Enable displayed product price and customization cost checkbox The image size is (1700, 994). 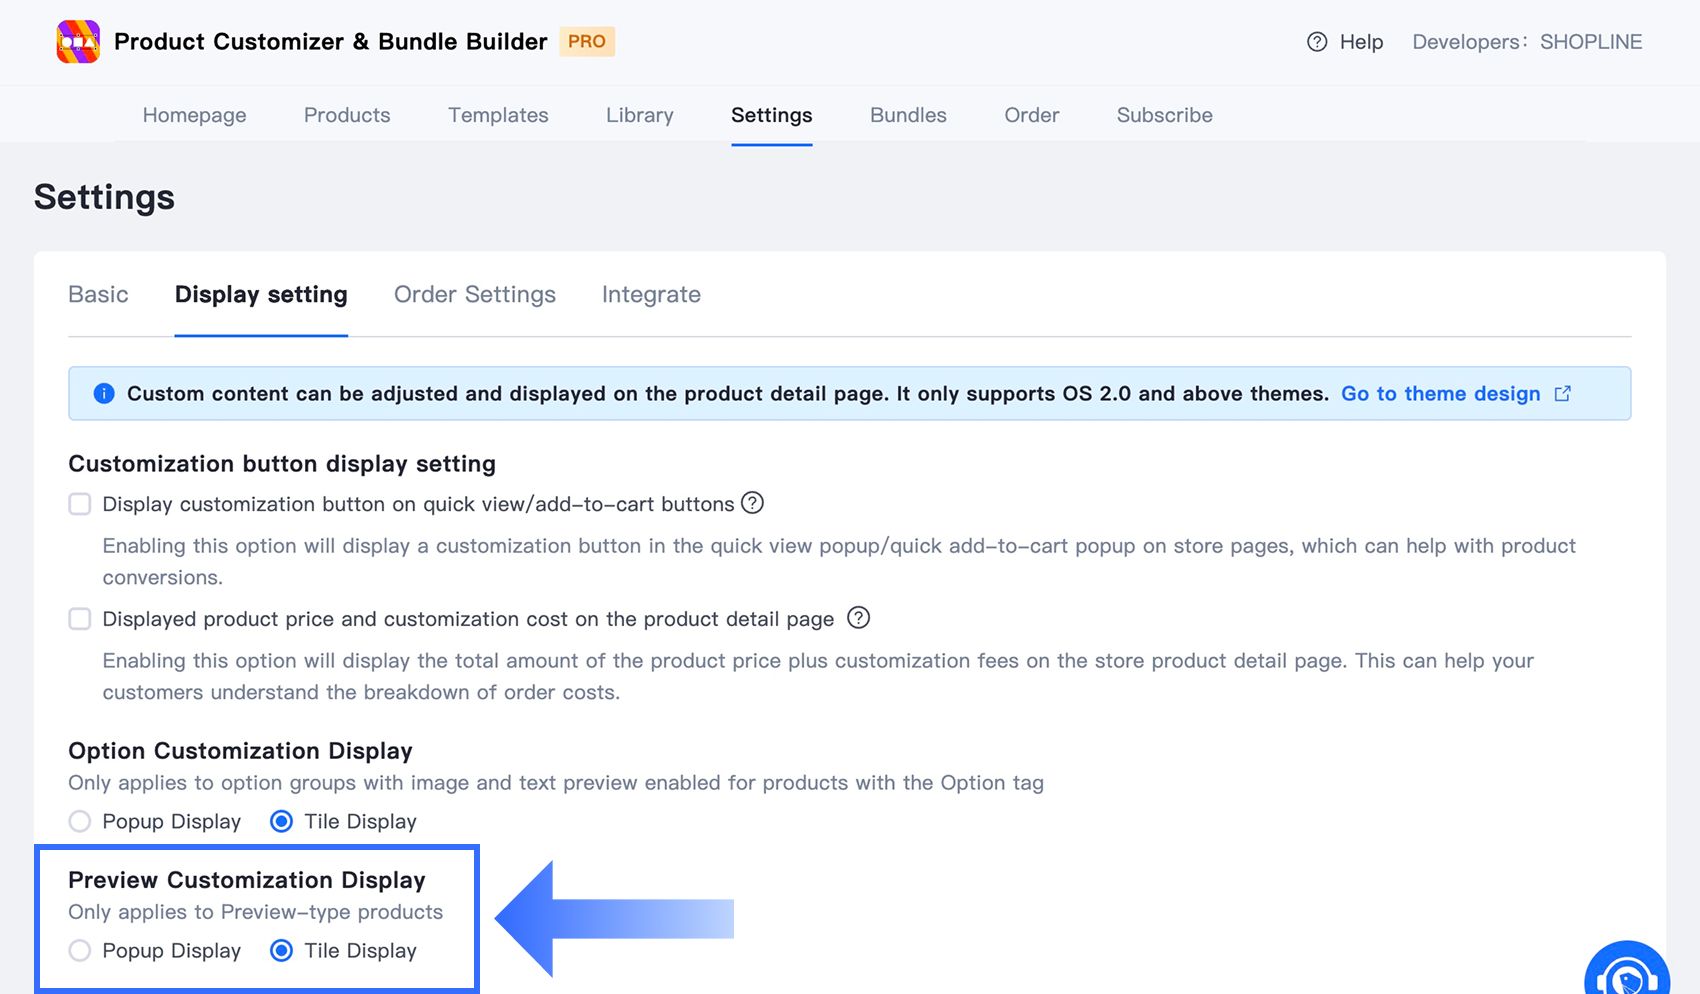click(x=80, y=619)
